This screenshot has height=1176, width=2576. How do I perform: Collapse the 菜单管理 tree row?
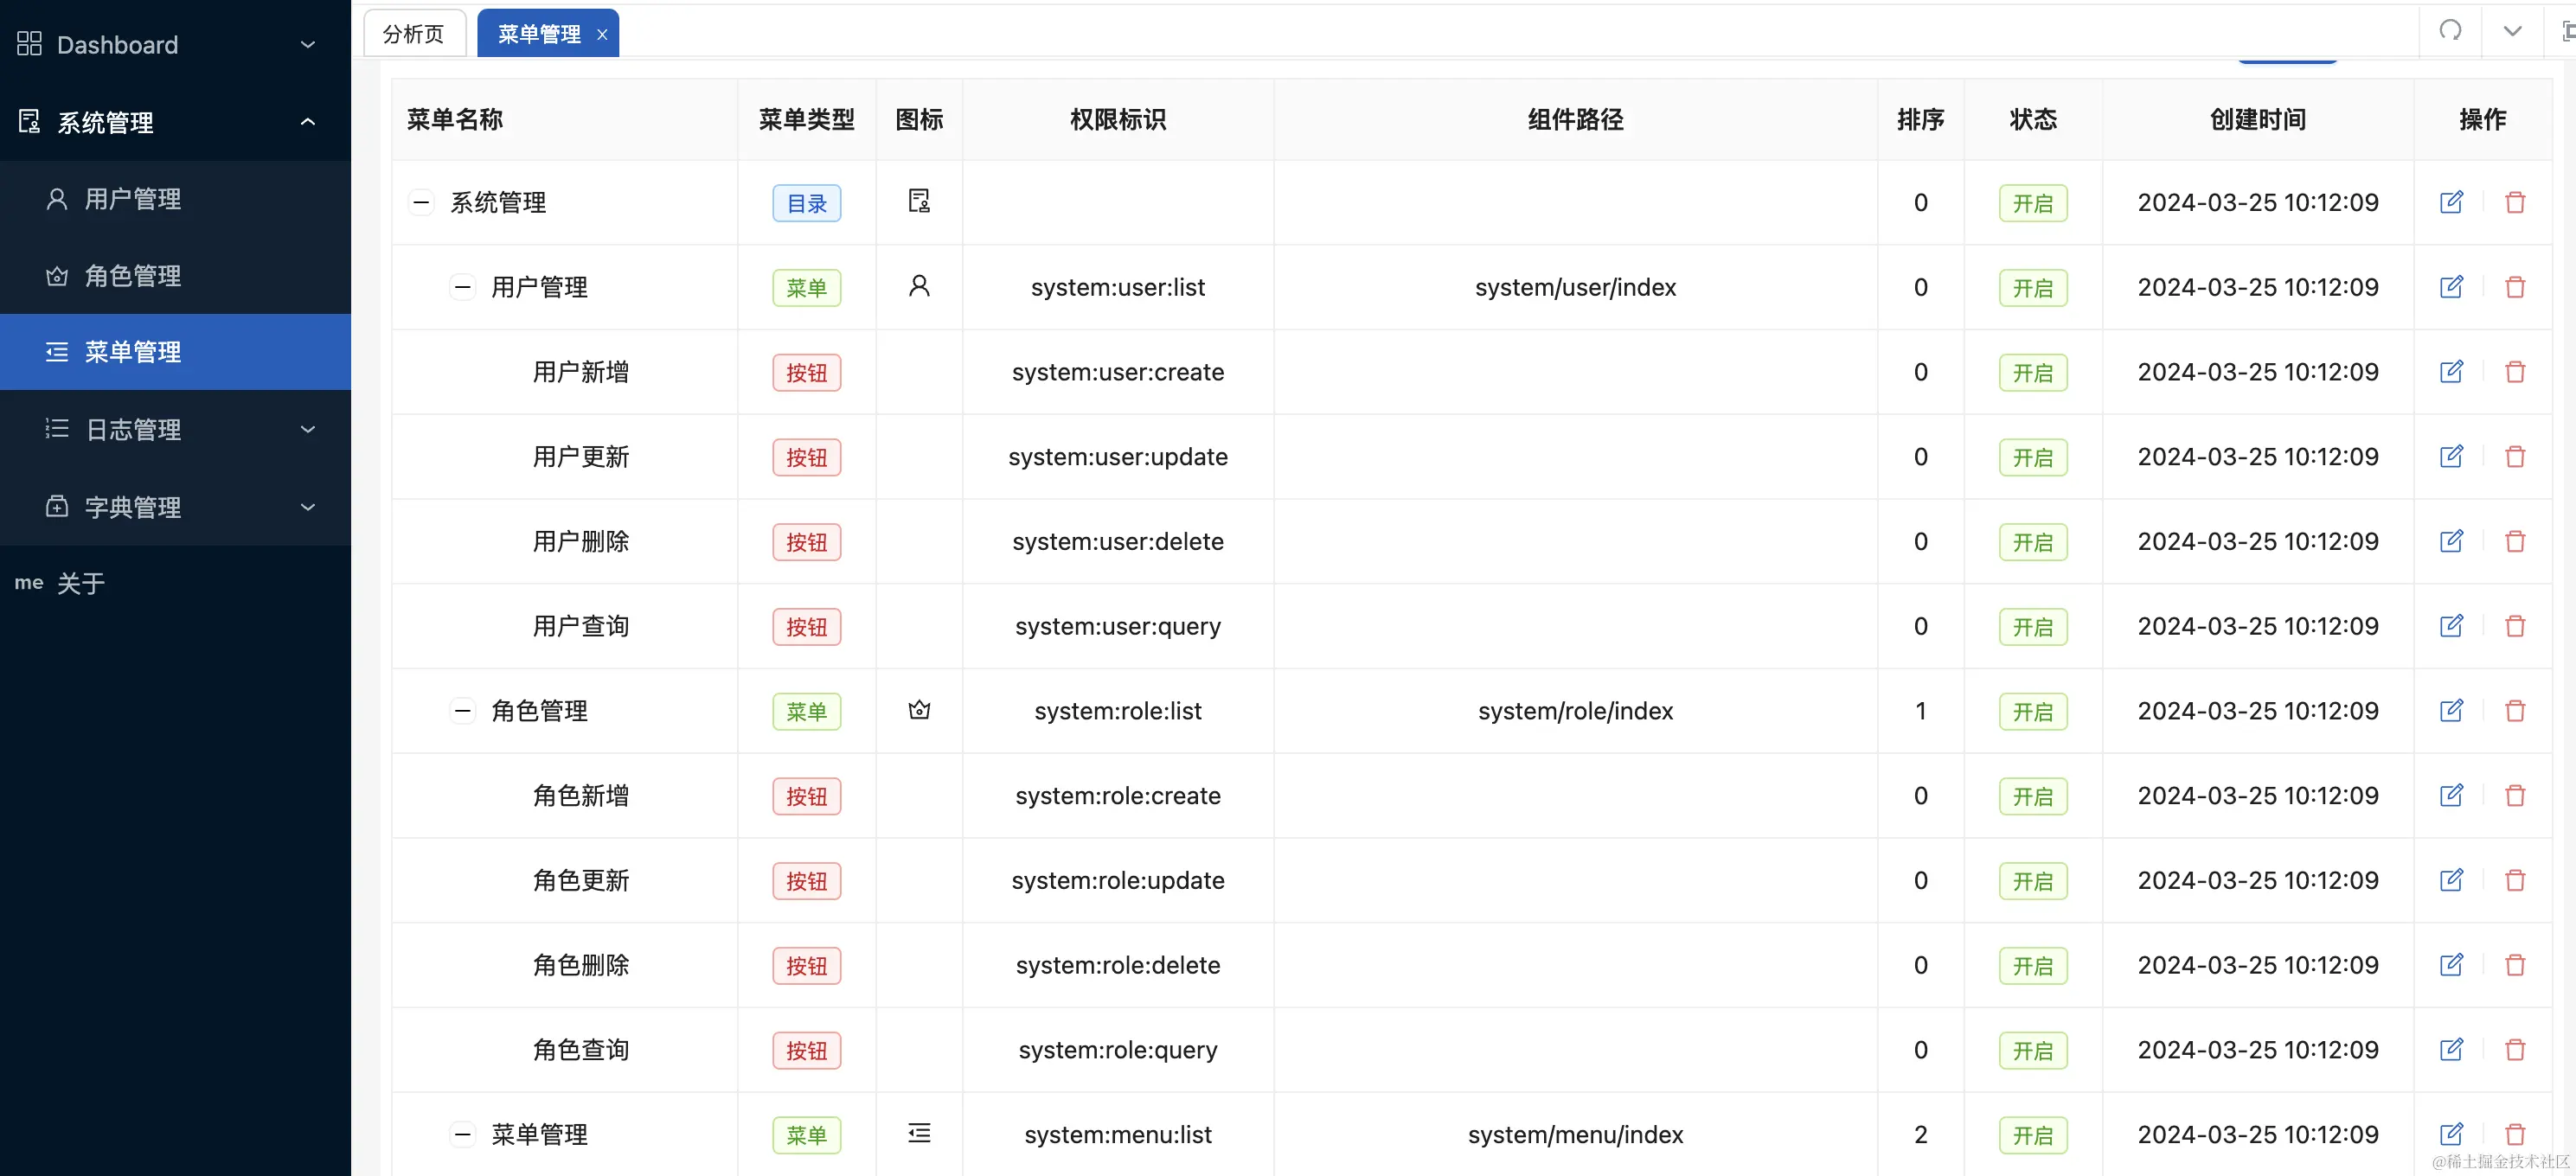(x=462, y=1134)
